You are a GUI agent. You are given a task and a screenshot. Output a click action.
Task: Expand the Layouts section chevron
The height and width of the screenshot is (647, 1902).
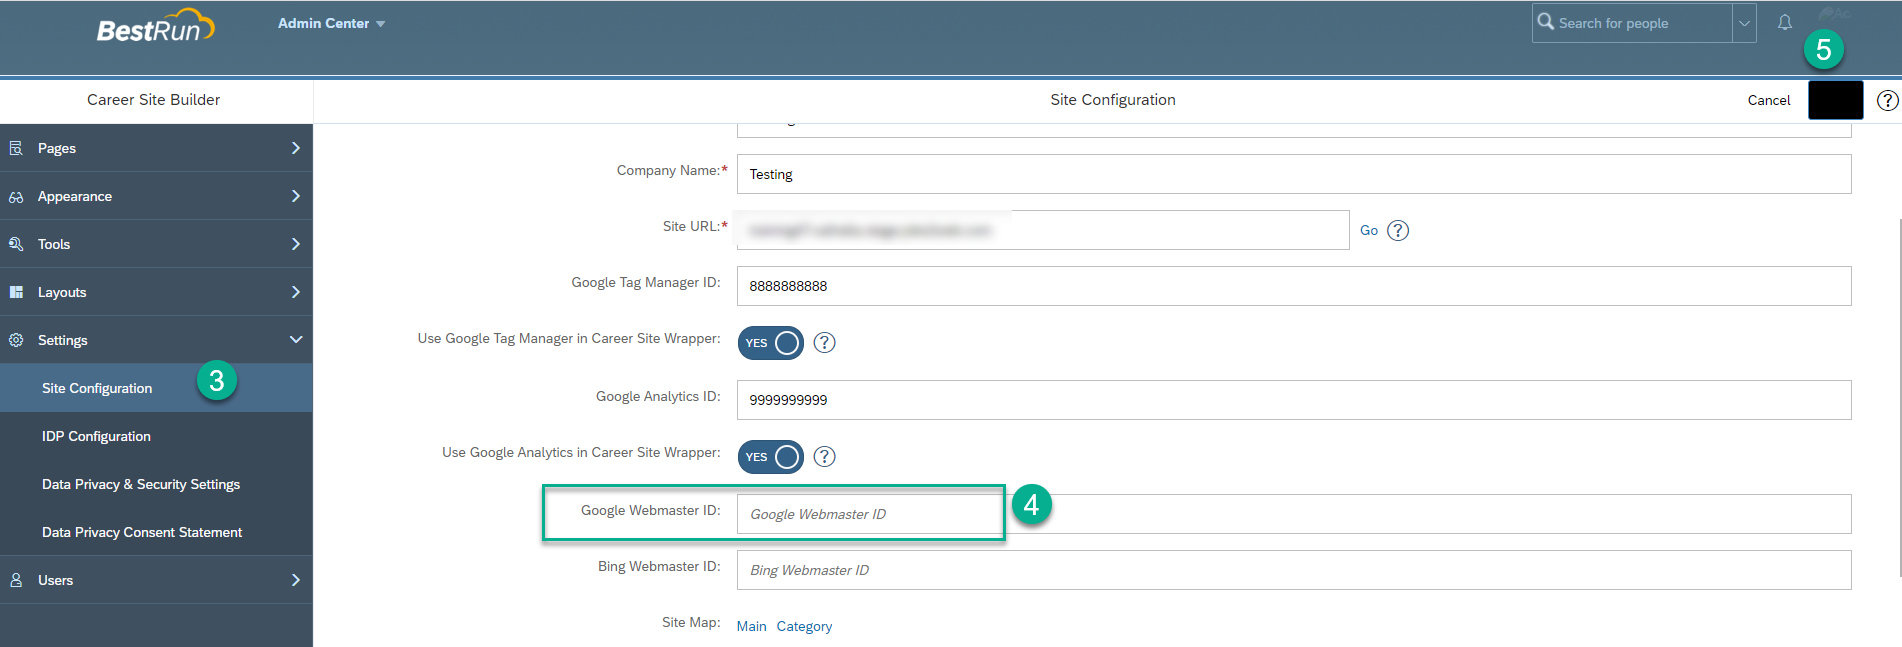pyautogui.click(x=295, y=292)
